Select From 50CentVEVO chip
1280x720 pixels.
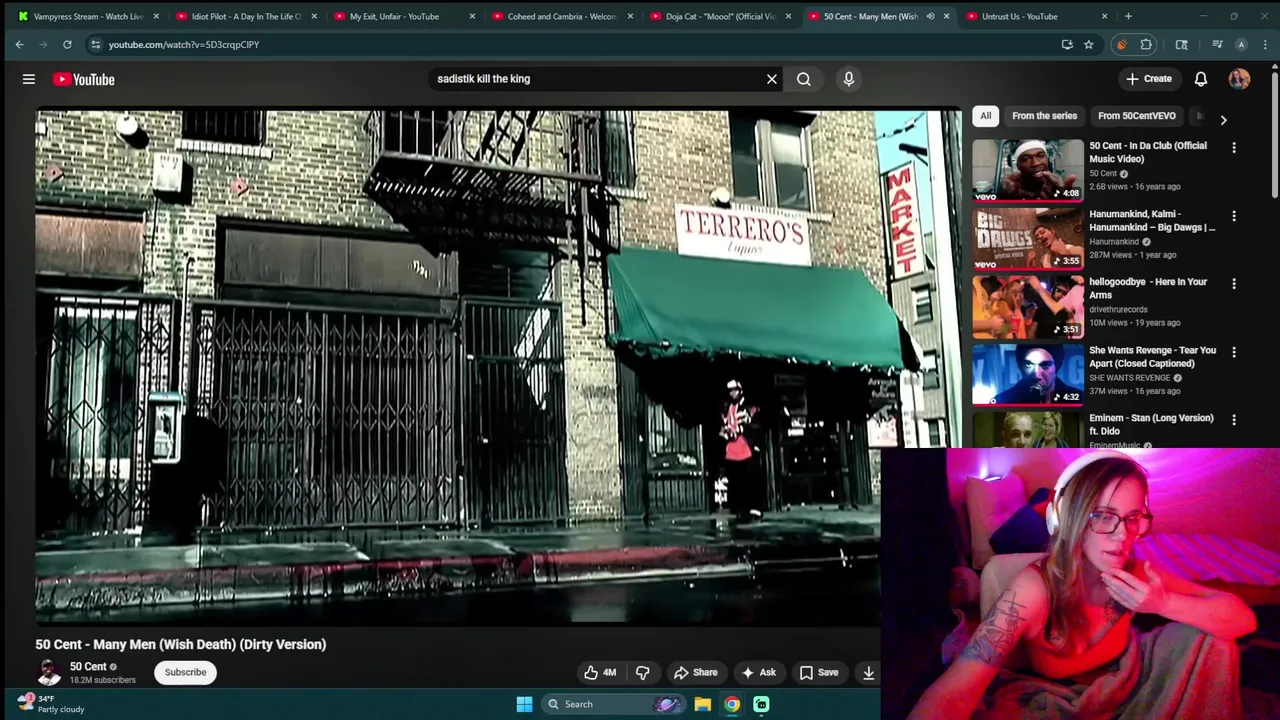point(1136,116)
